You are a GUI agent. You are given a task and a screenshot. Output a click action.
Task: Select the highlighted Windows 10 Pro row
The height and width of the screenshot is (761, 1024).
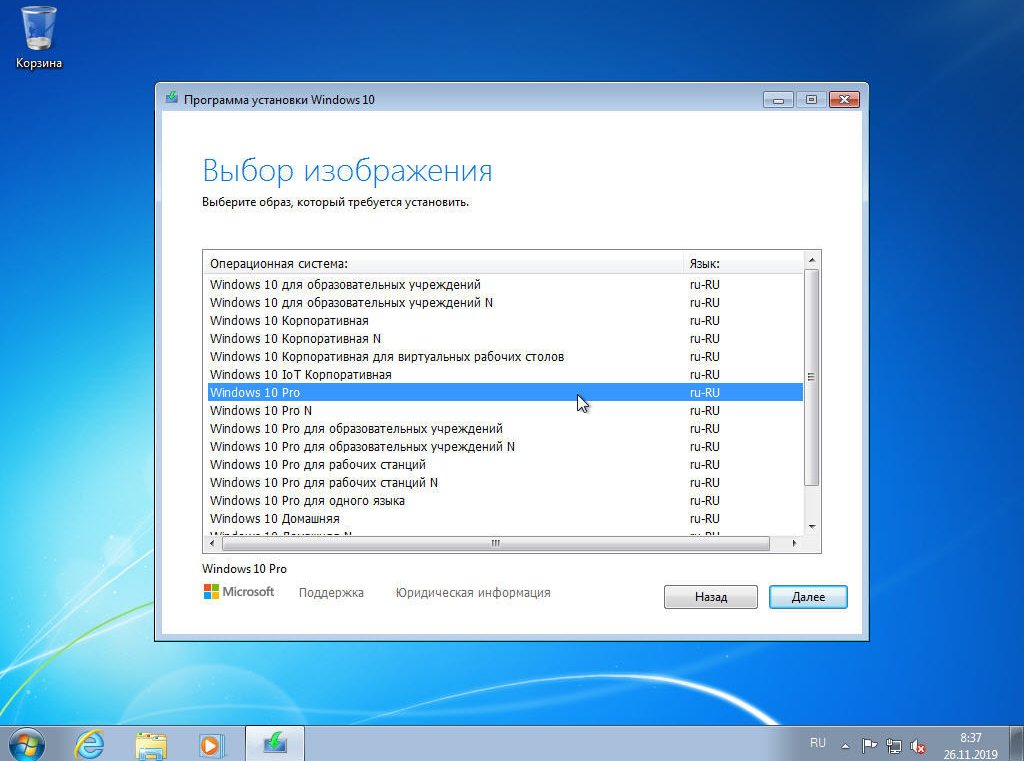[x=505, y=393]
